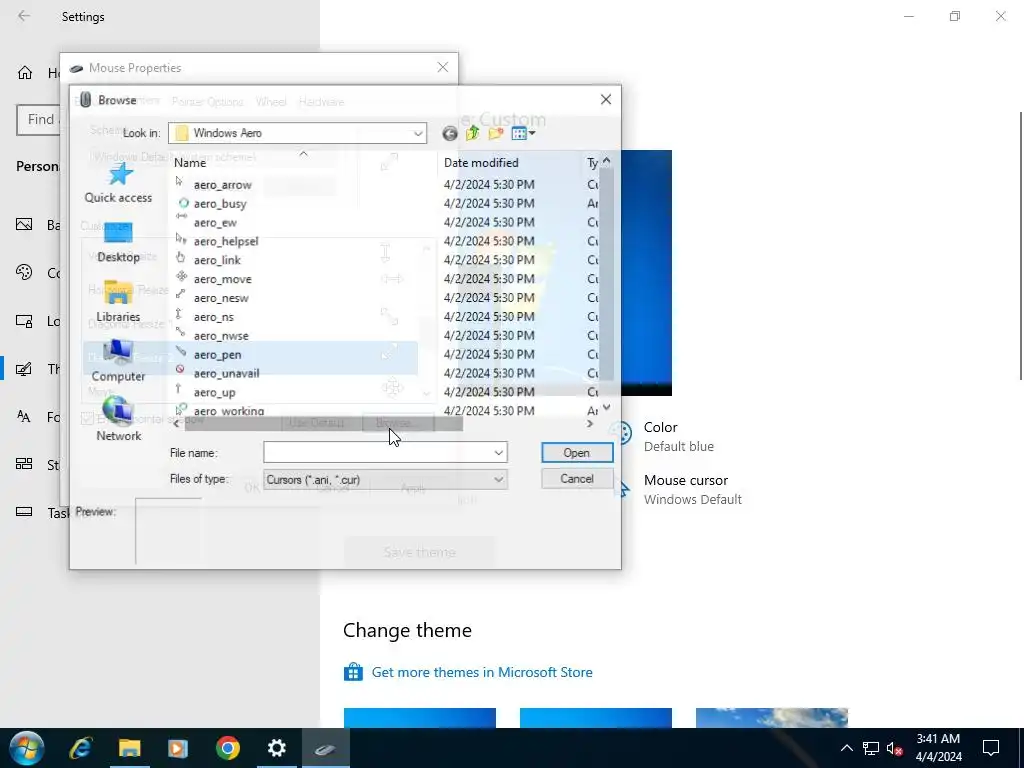Open the View menu icon in Browse dialog

point(523,134)
